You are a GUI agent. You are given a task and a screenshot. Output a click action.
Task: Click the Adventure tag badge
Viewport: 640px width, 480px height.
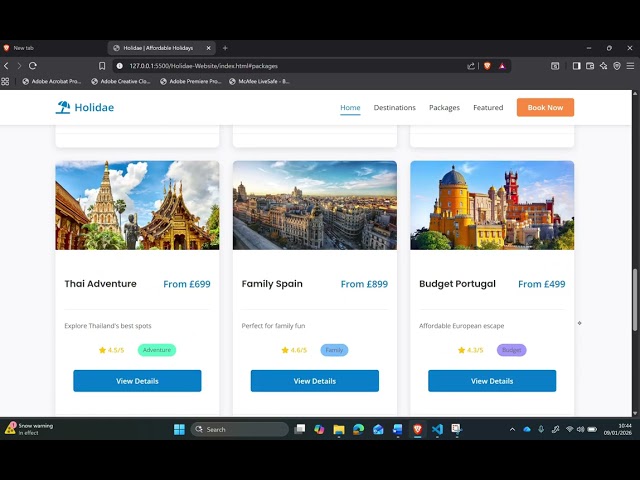[x=157, y=350]
